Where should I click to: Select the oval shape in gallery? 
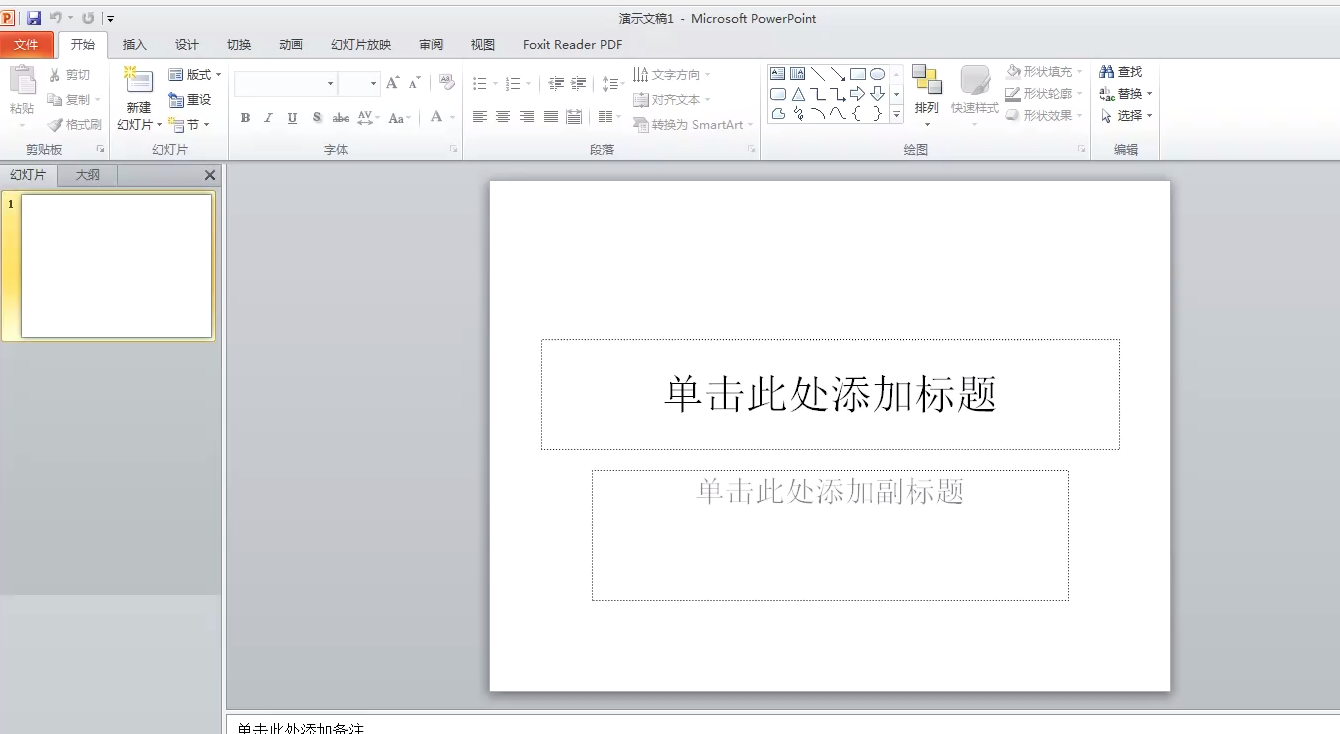[x=877, y=74]
